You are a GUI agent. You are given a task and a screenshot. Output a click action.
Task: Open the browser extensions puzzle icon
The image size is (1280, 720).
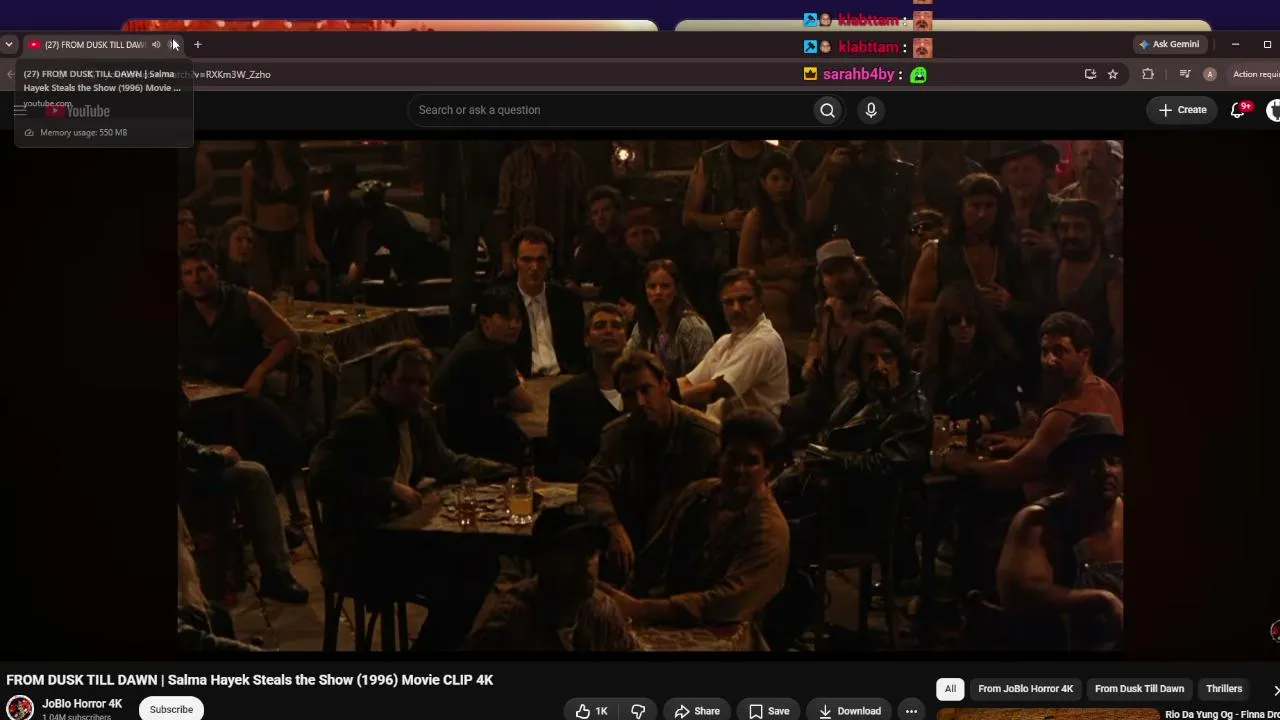click(x=1148, y=74)
